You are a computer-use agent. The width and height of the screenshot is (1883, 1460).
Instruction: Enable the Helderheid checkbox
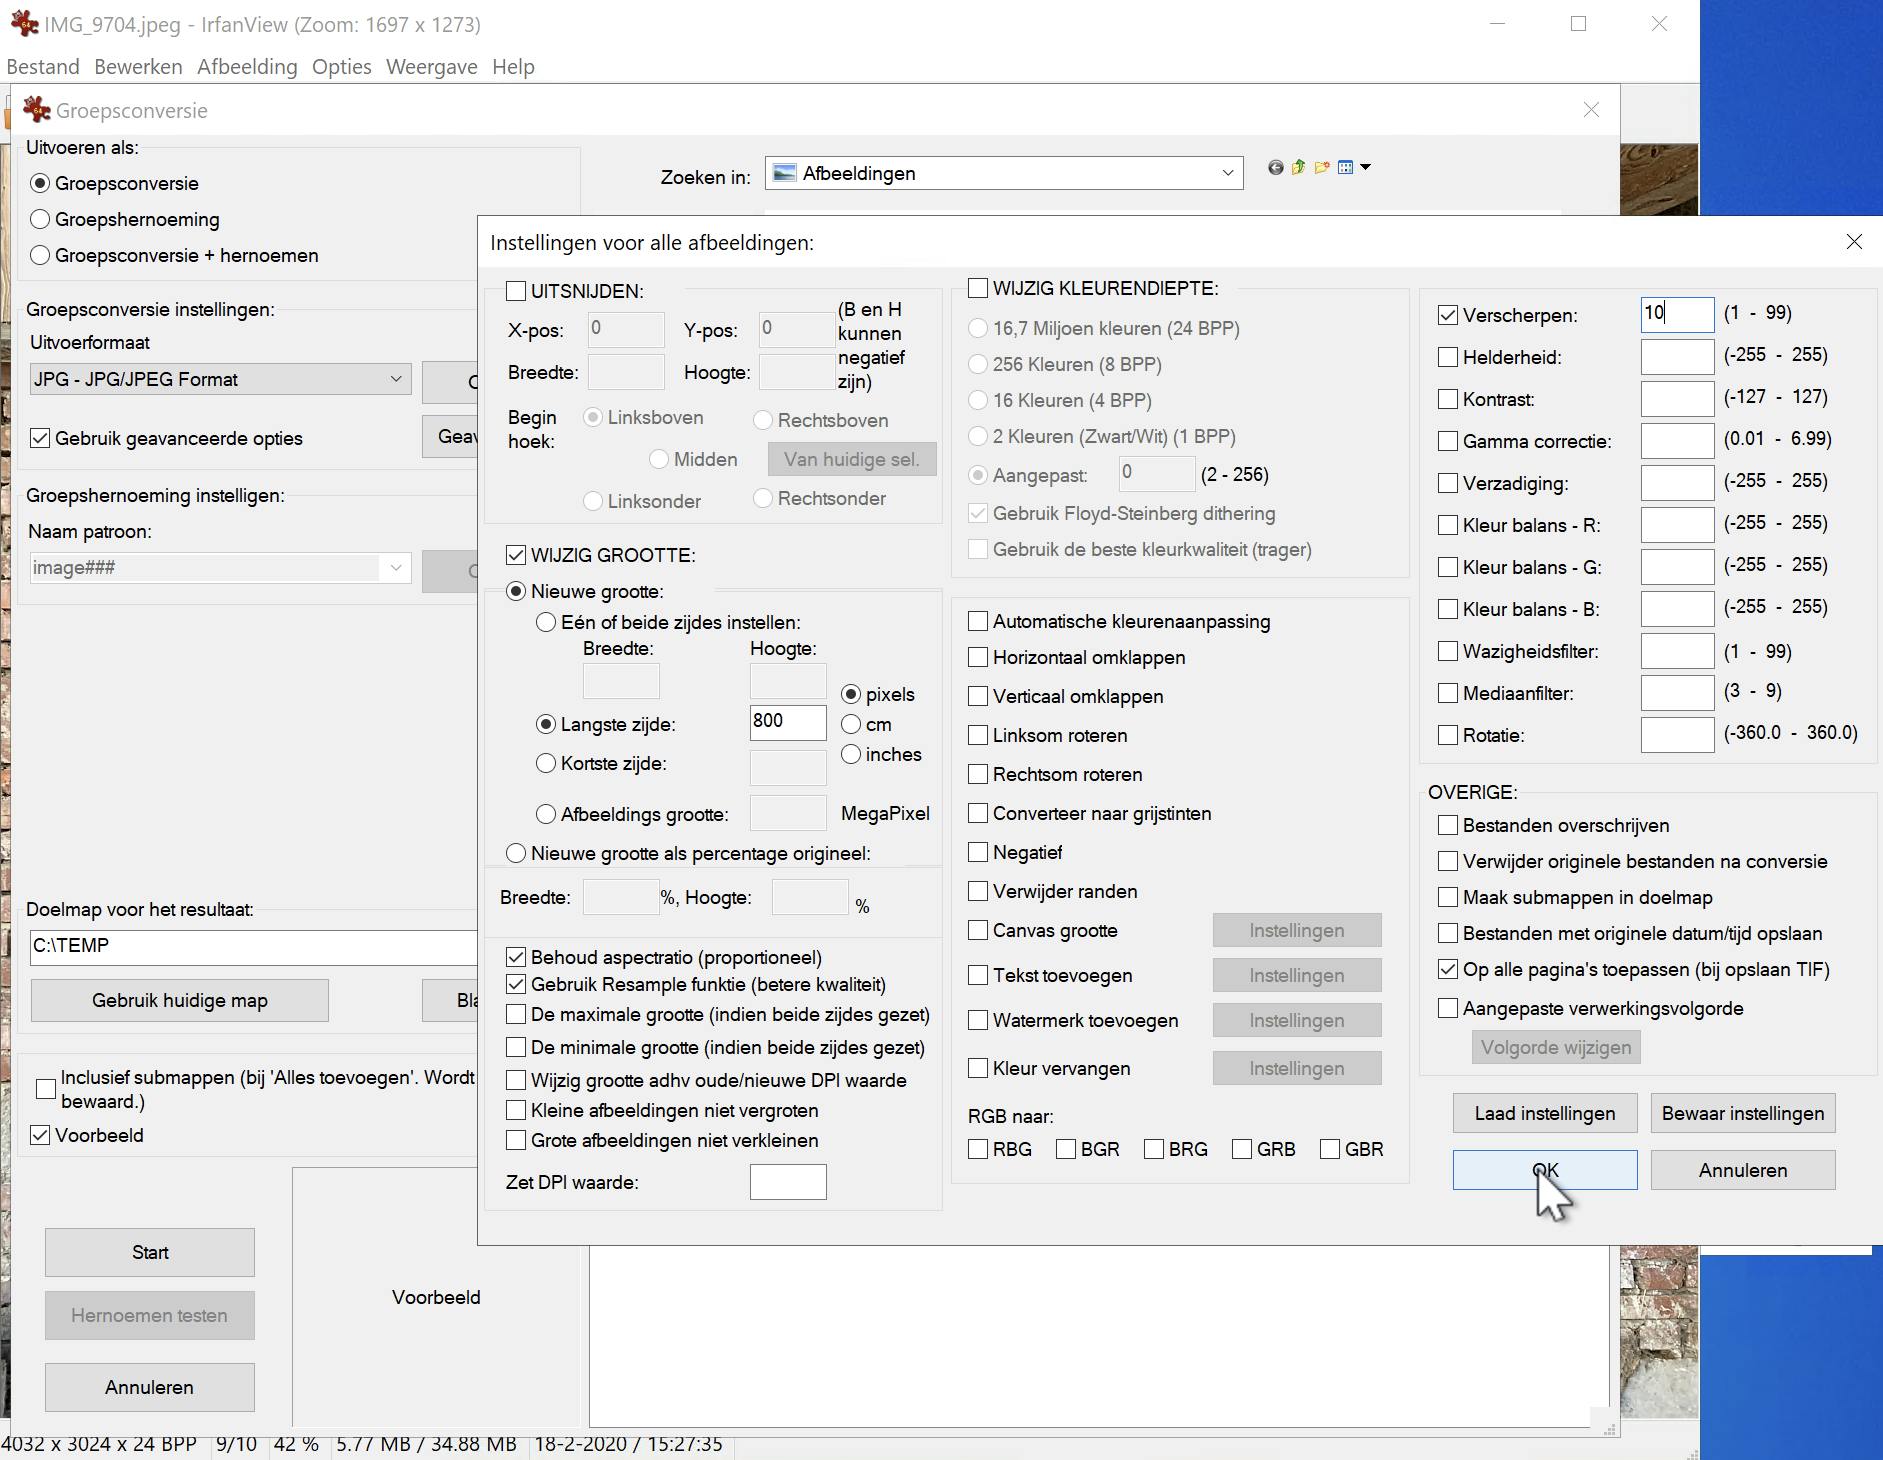pos(1447,357)
